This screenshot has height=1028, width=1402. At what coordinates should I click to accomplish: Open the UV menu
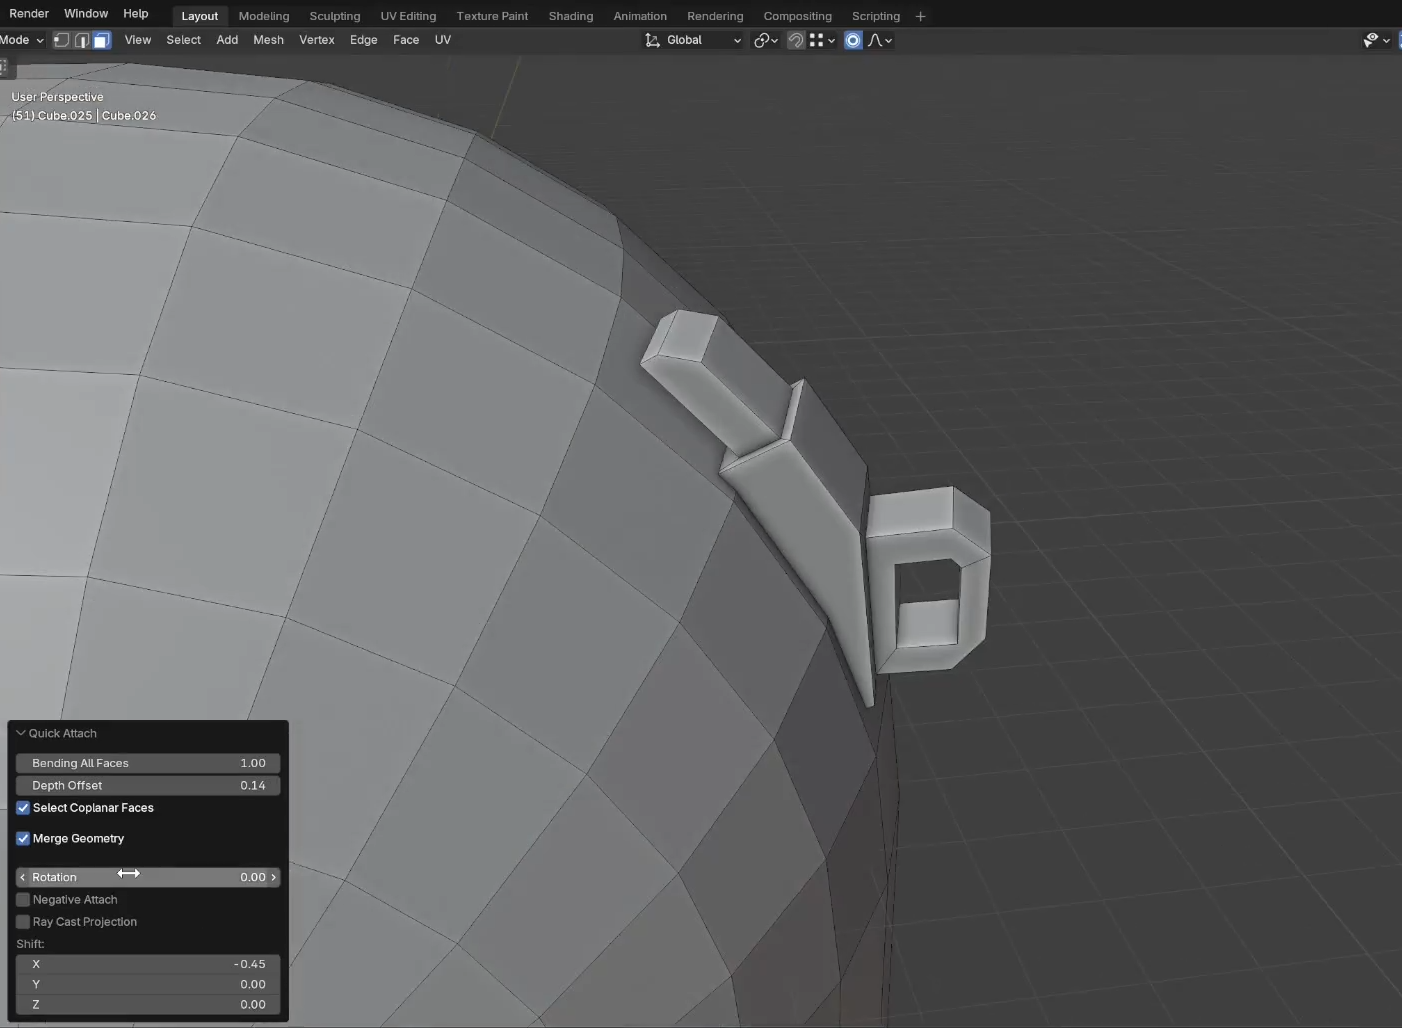click(x=443, y=40)
